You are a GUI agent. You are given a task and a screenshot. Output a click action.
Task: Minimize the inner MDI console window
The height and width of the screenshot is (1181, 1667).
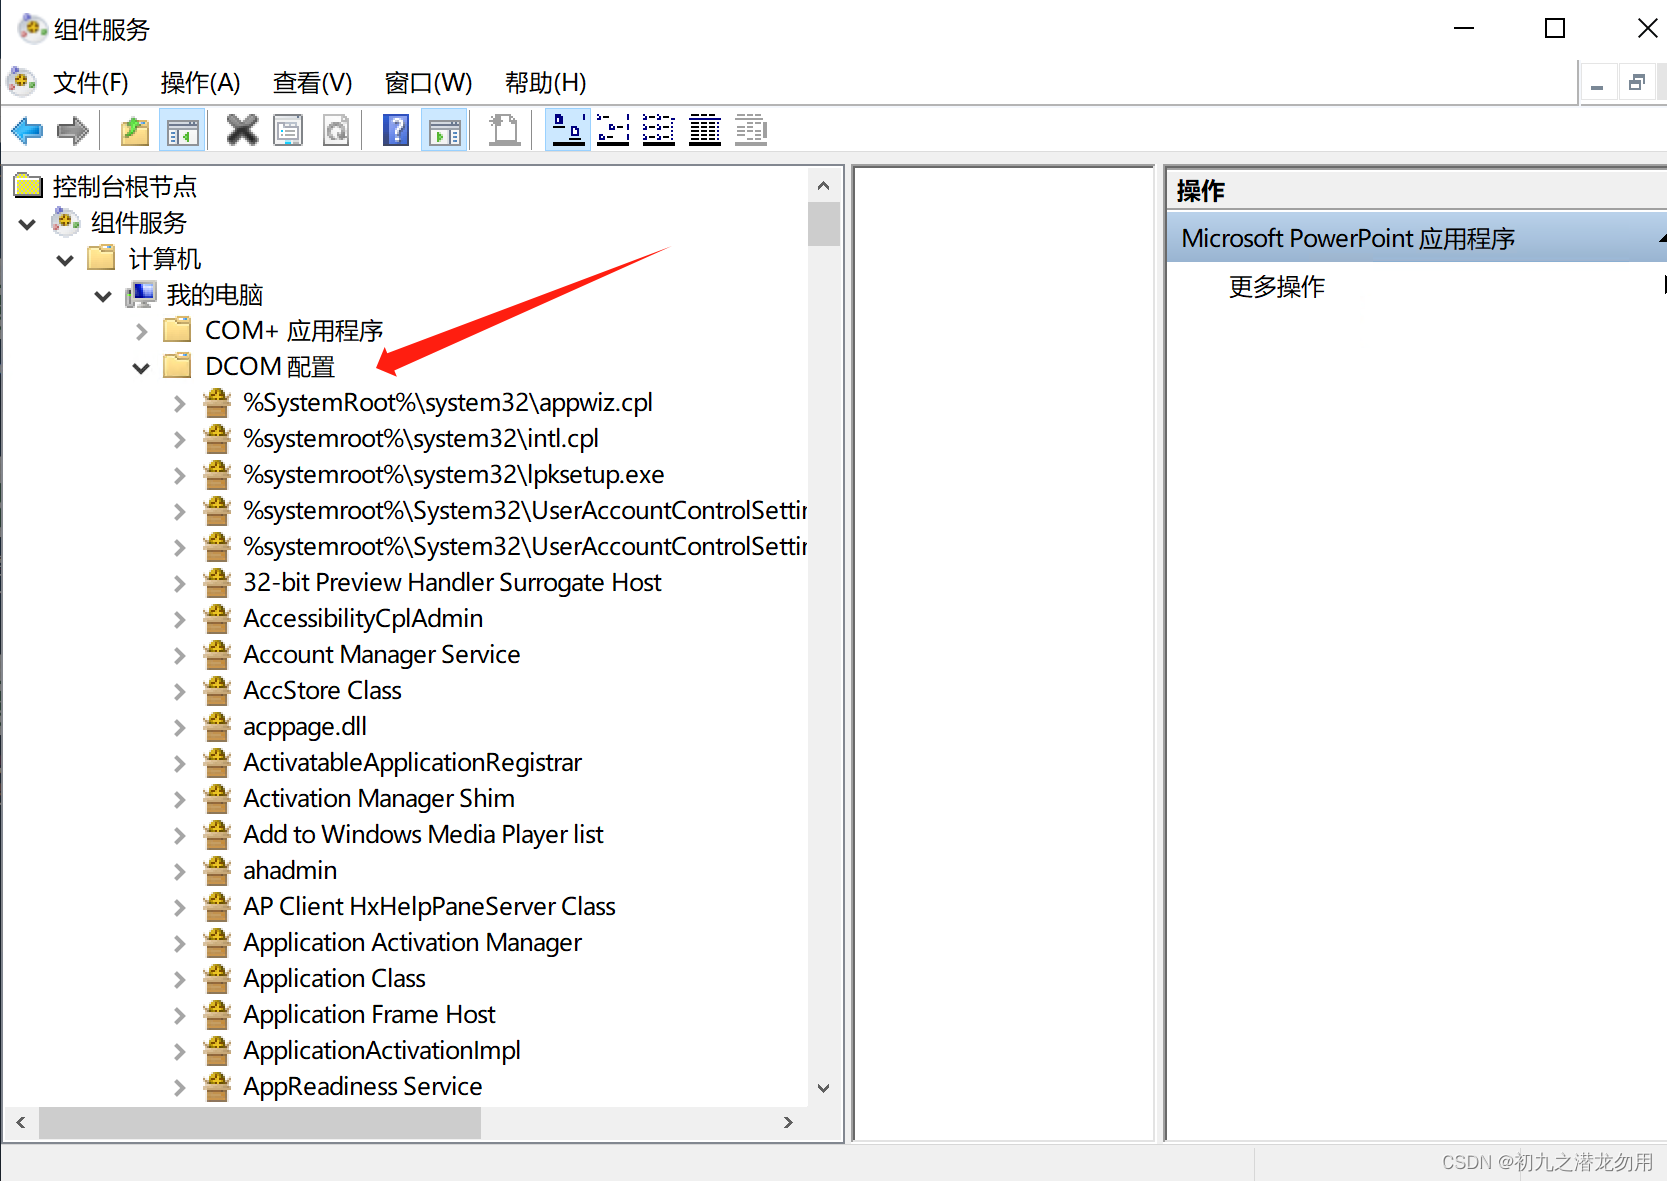1597,83
